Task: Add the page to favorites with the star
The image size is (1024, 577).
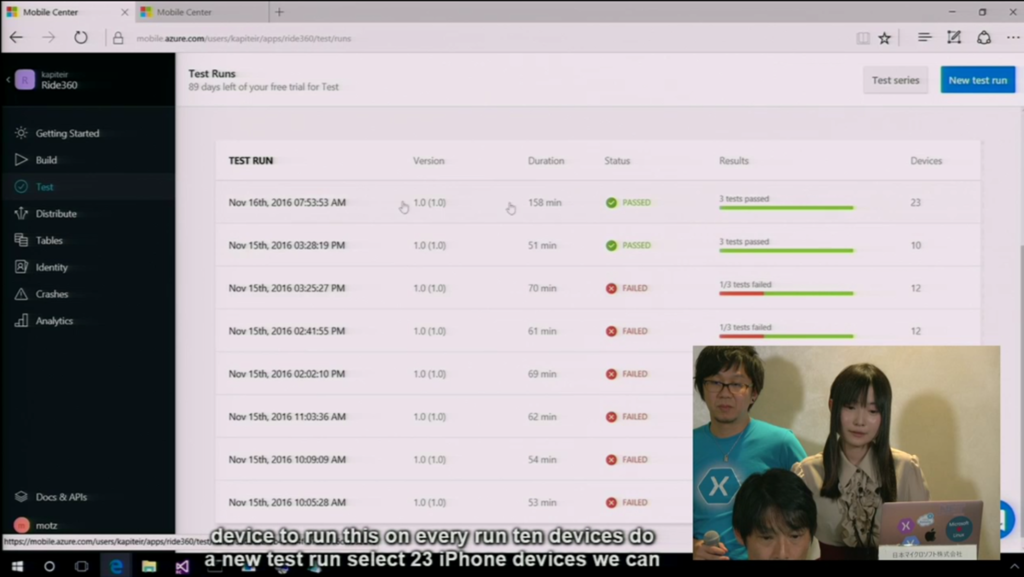Action: click(x=884, y=39)
